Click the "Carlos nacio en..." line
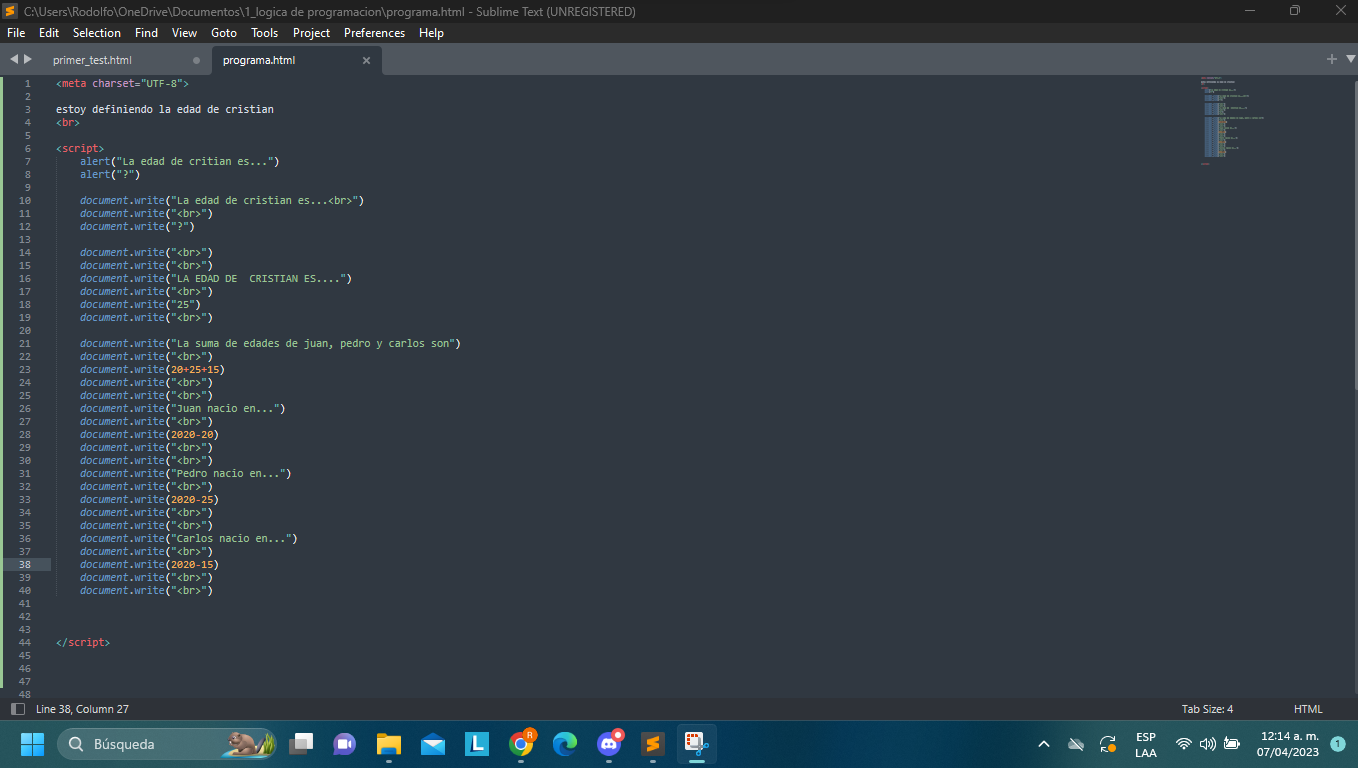This screenshot has height=768, width=1358. [x=189, y=538]
